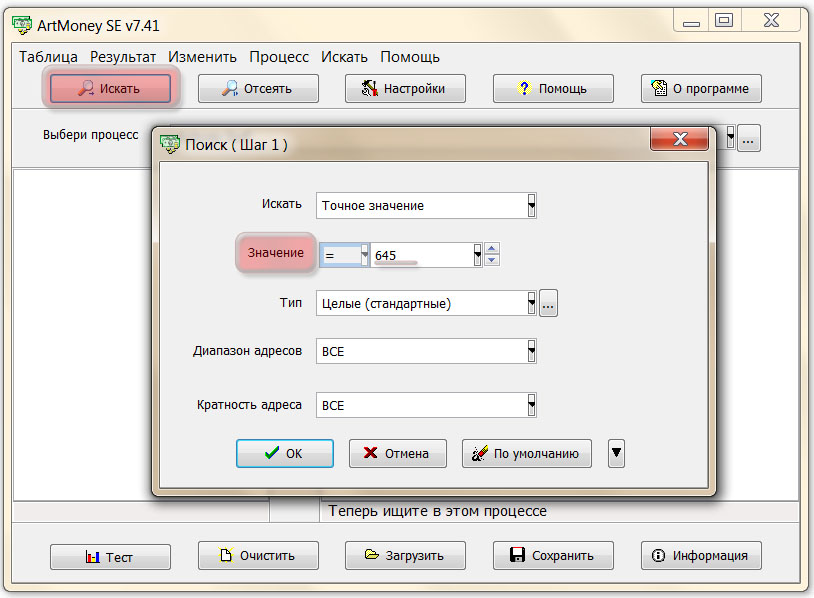The image size is (814, 598).
Task: Click the Отмена cancel button
Action: (x=398, y=453)
